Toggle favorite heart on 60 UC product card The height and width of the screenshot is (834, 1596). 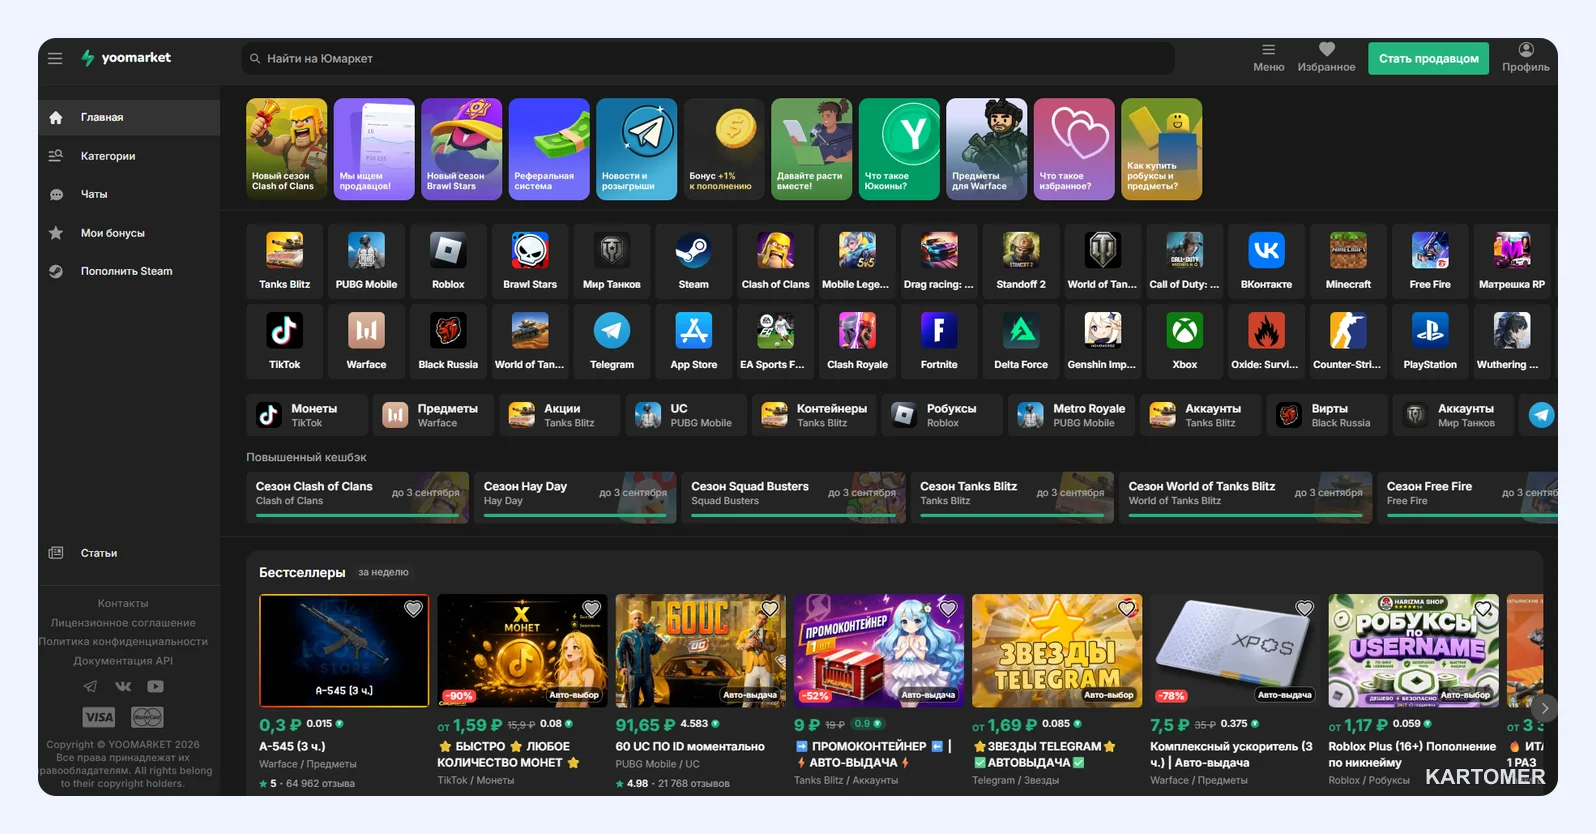770,608
